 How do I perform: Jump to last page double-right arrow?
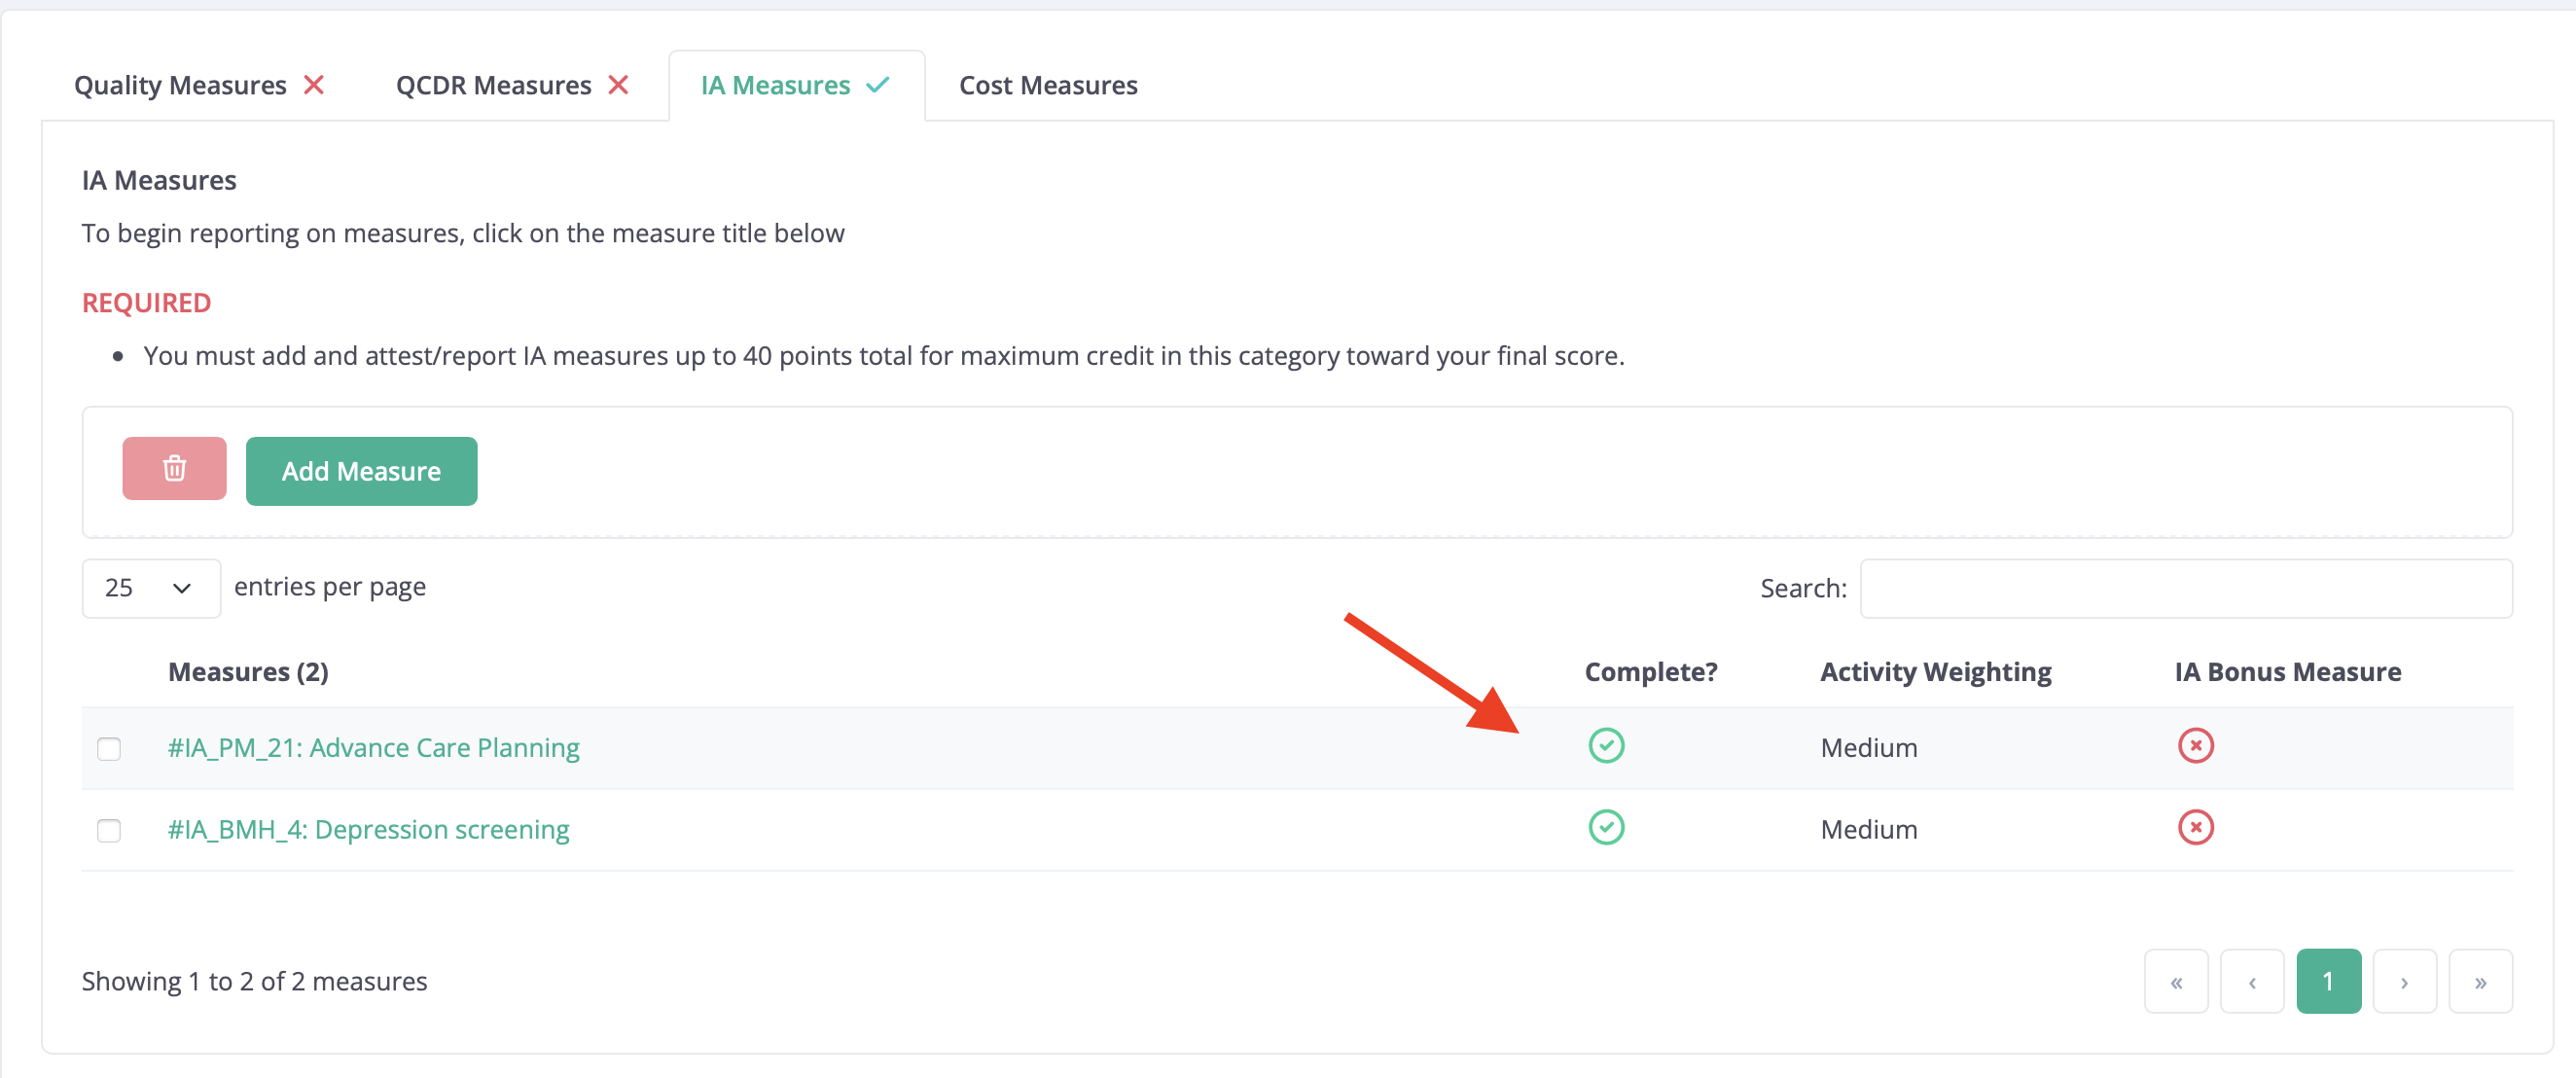[x=2480, y=981]
